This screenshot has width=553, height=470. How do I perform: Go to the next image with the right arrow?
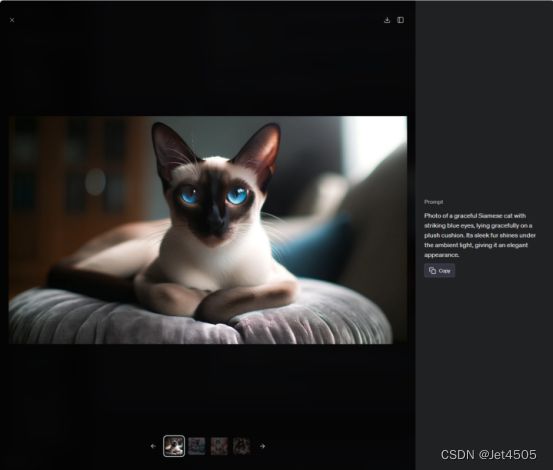pos(262,446)
